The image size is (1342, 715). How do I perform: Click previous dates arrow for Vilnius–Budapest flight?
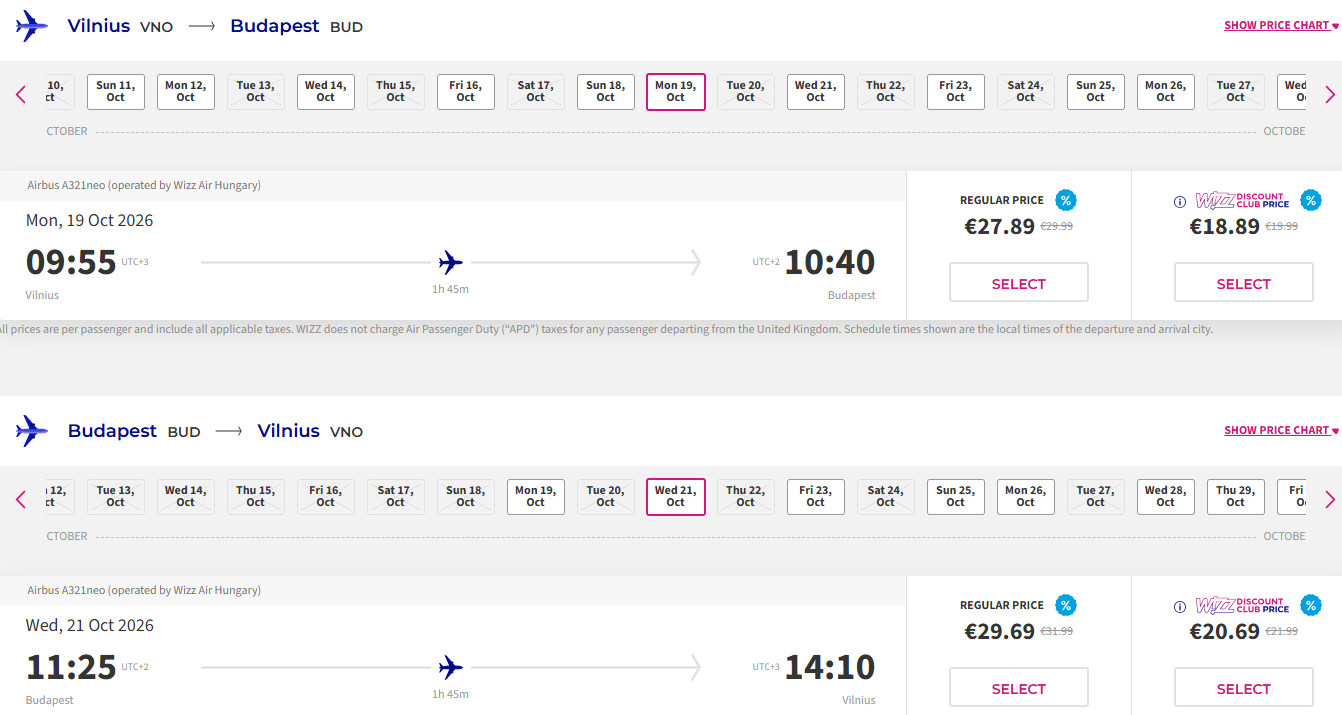coord(21,95)
